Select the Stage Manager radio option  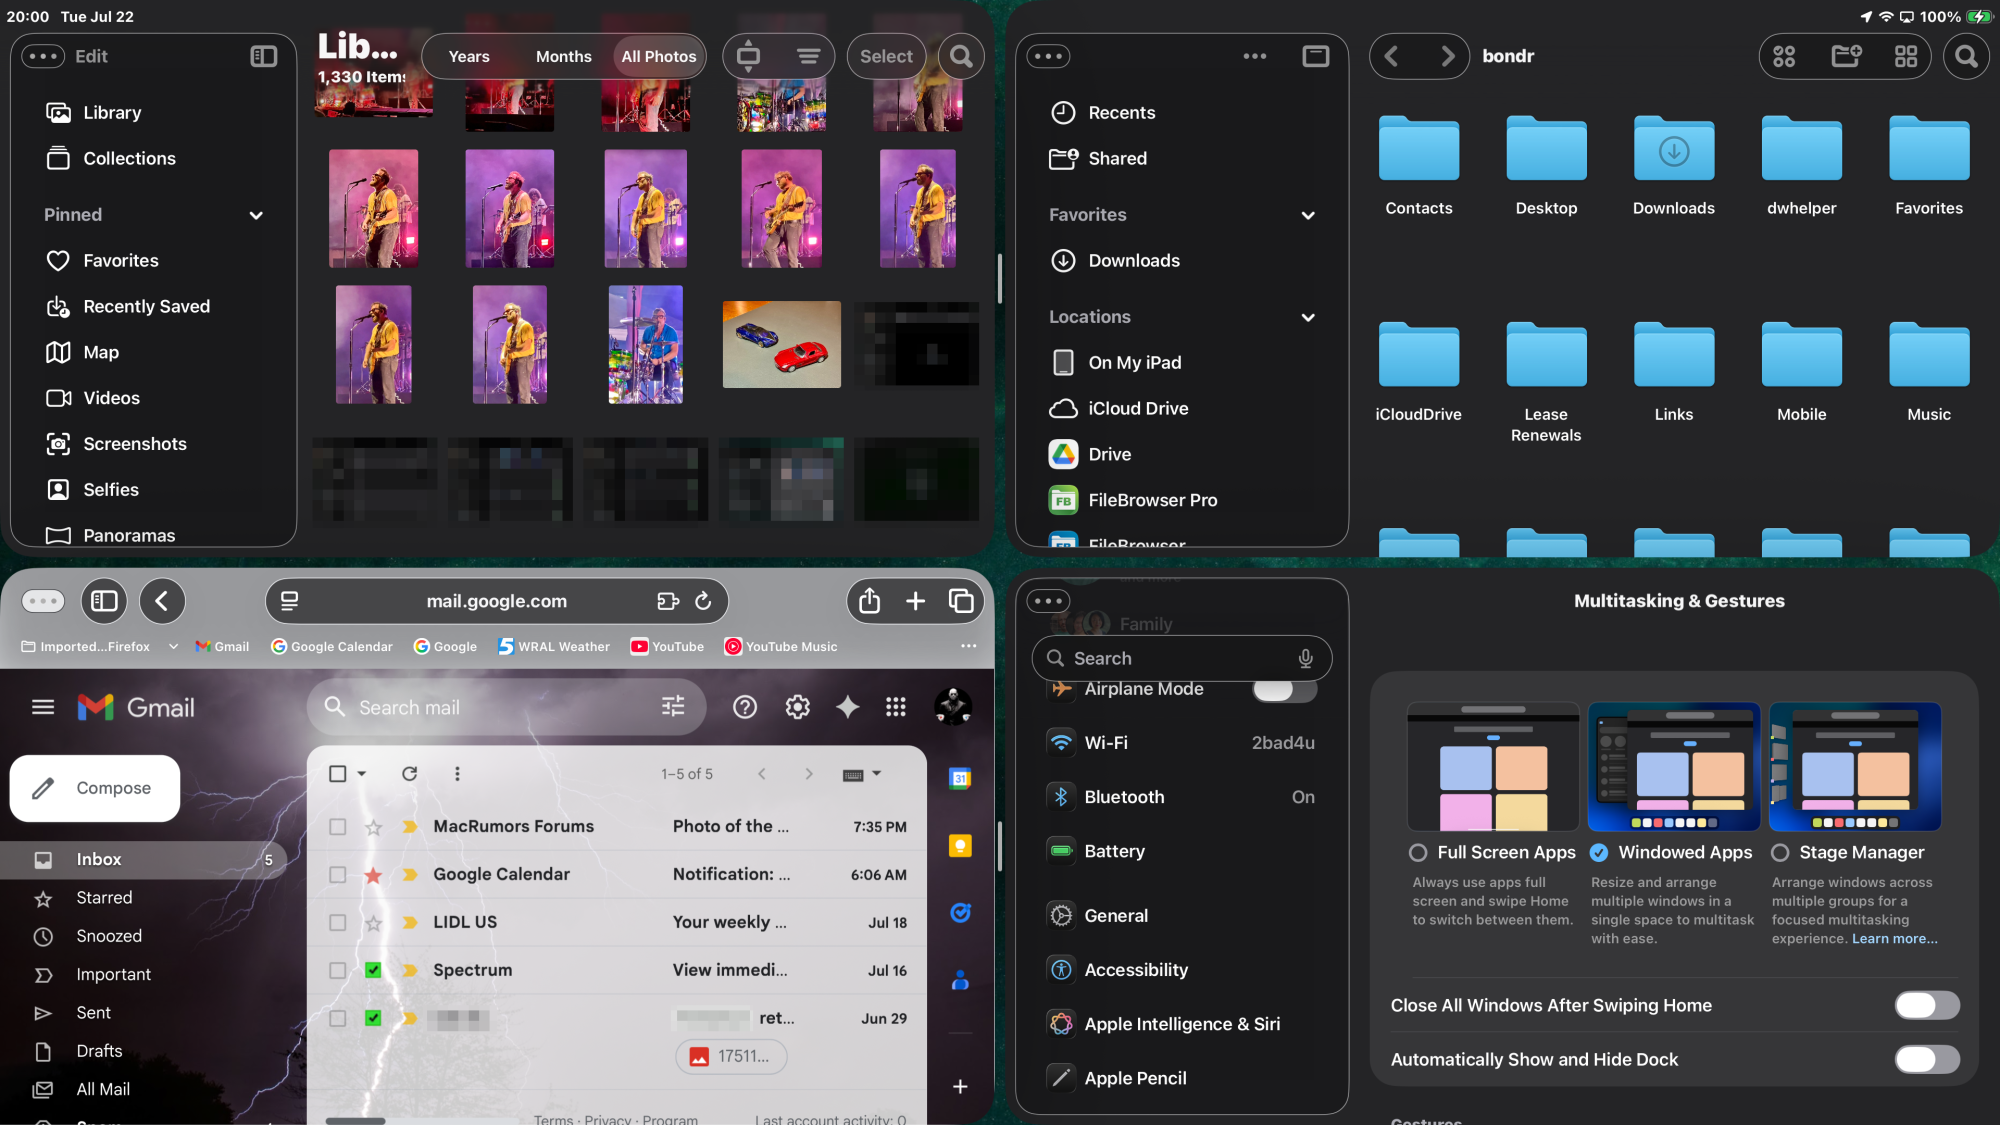click(x=1780, y=852)
